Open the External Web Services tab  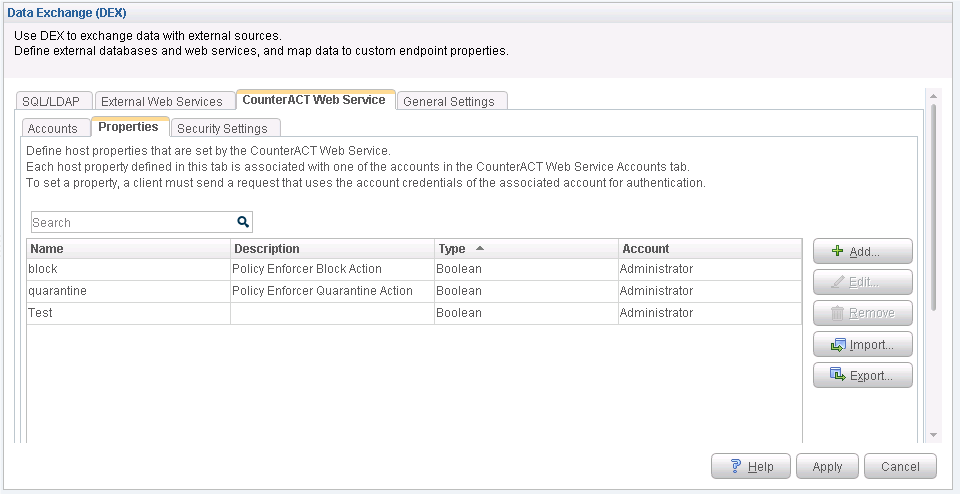[x=162, y=101]
